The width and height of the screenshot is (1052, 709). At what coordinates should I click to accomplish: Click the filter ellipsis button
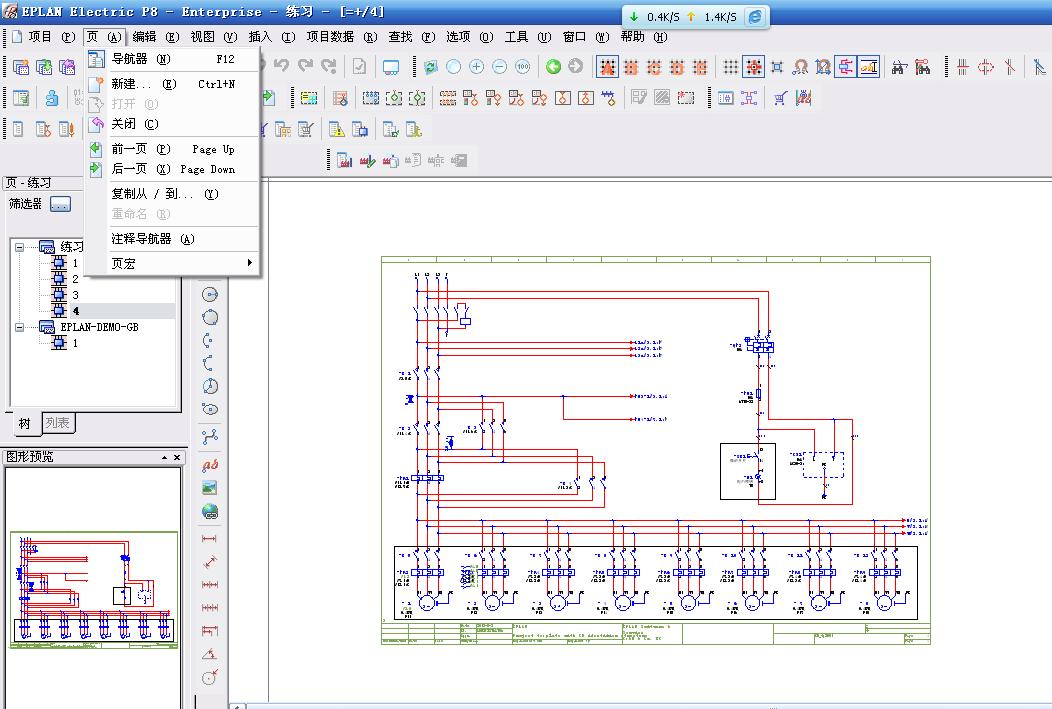click(61, 204)
